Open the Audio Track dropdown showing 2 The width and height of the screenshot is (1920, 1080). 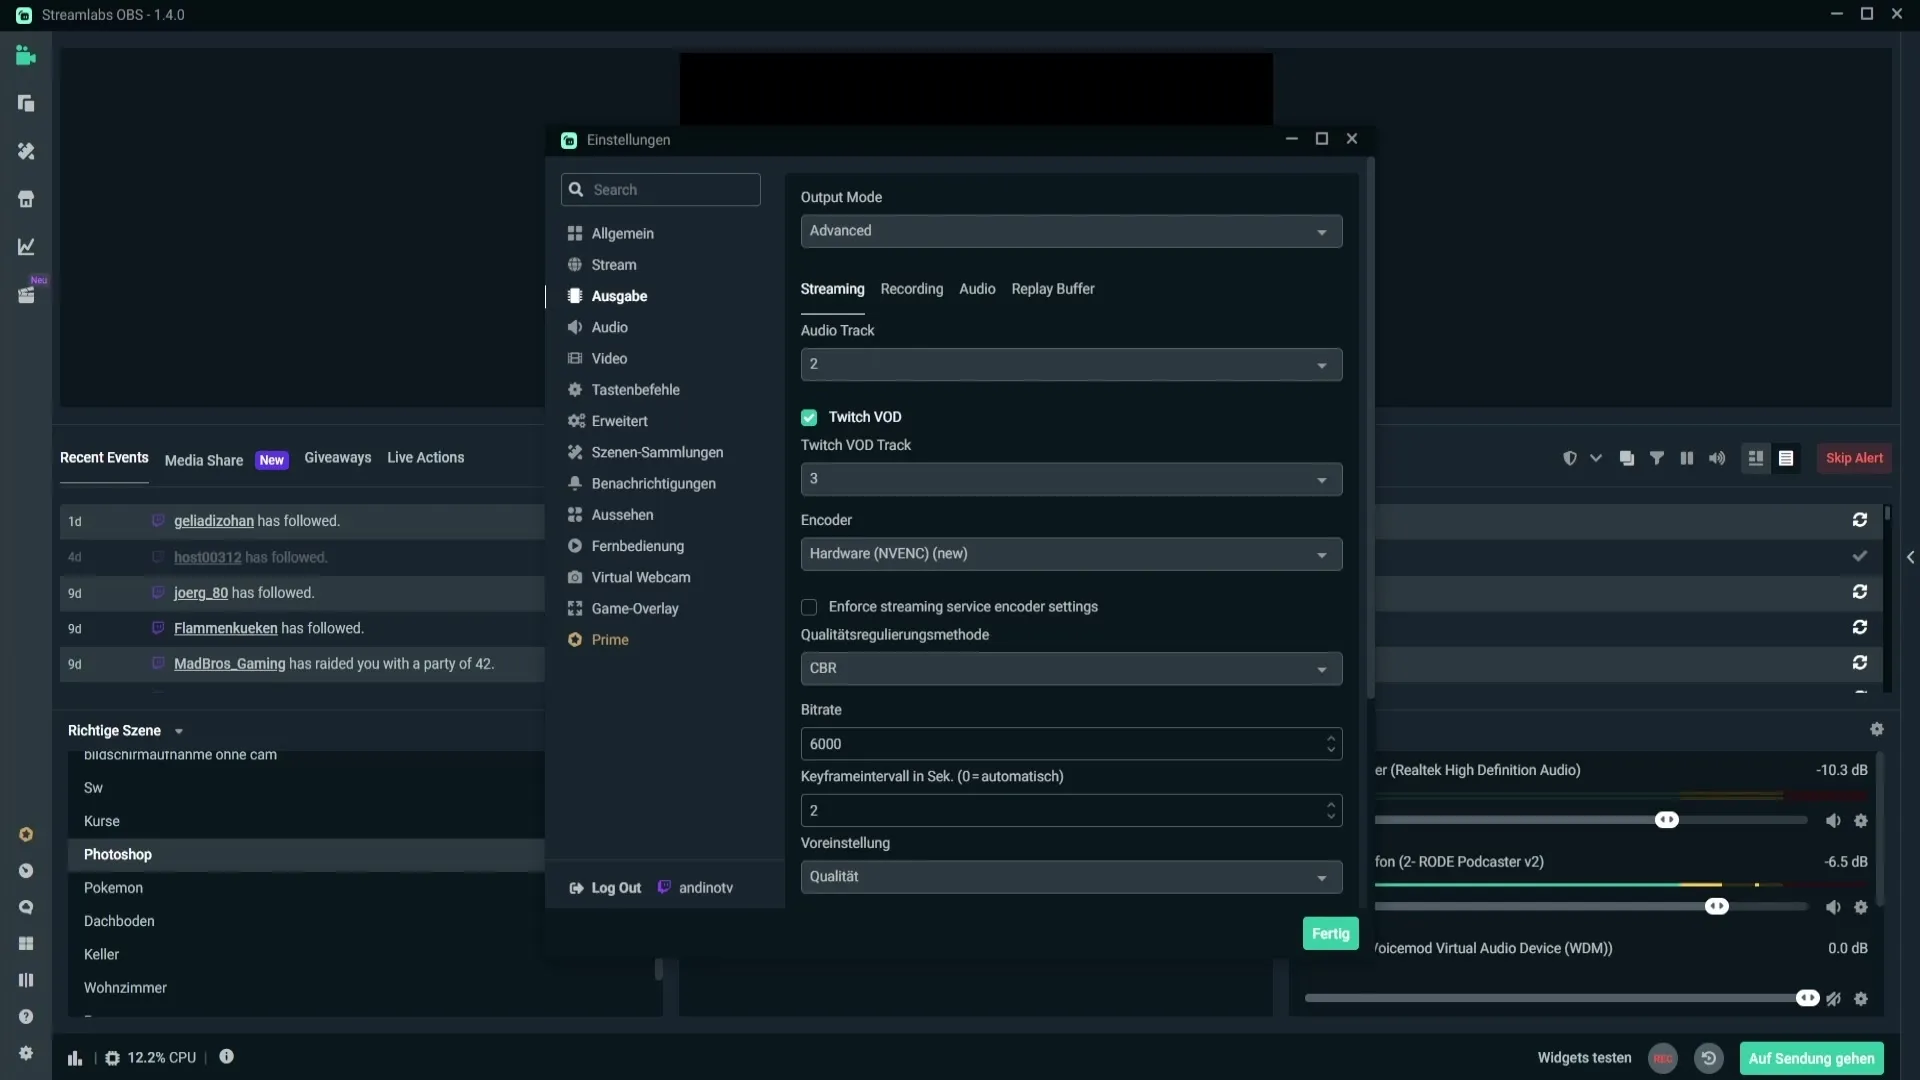click(x=1071, y=364)
